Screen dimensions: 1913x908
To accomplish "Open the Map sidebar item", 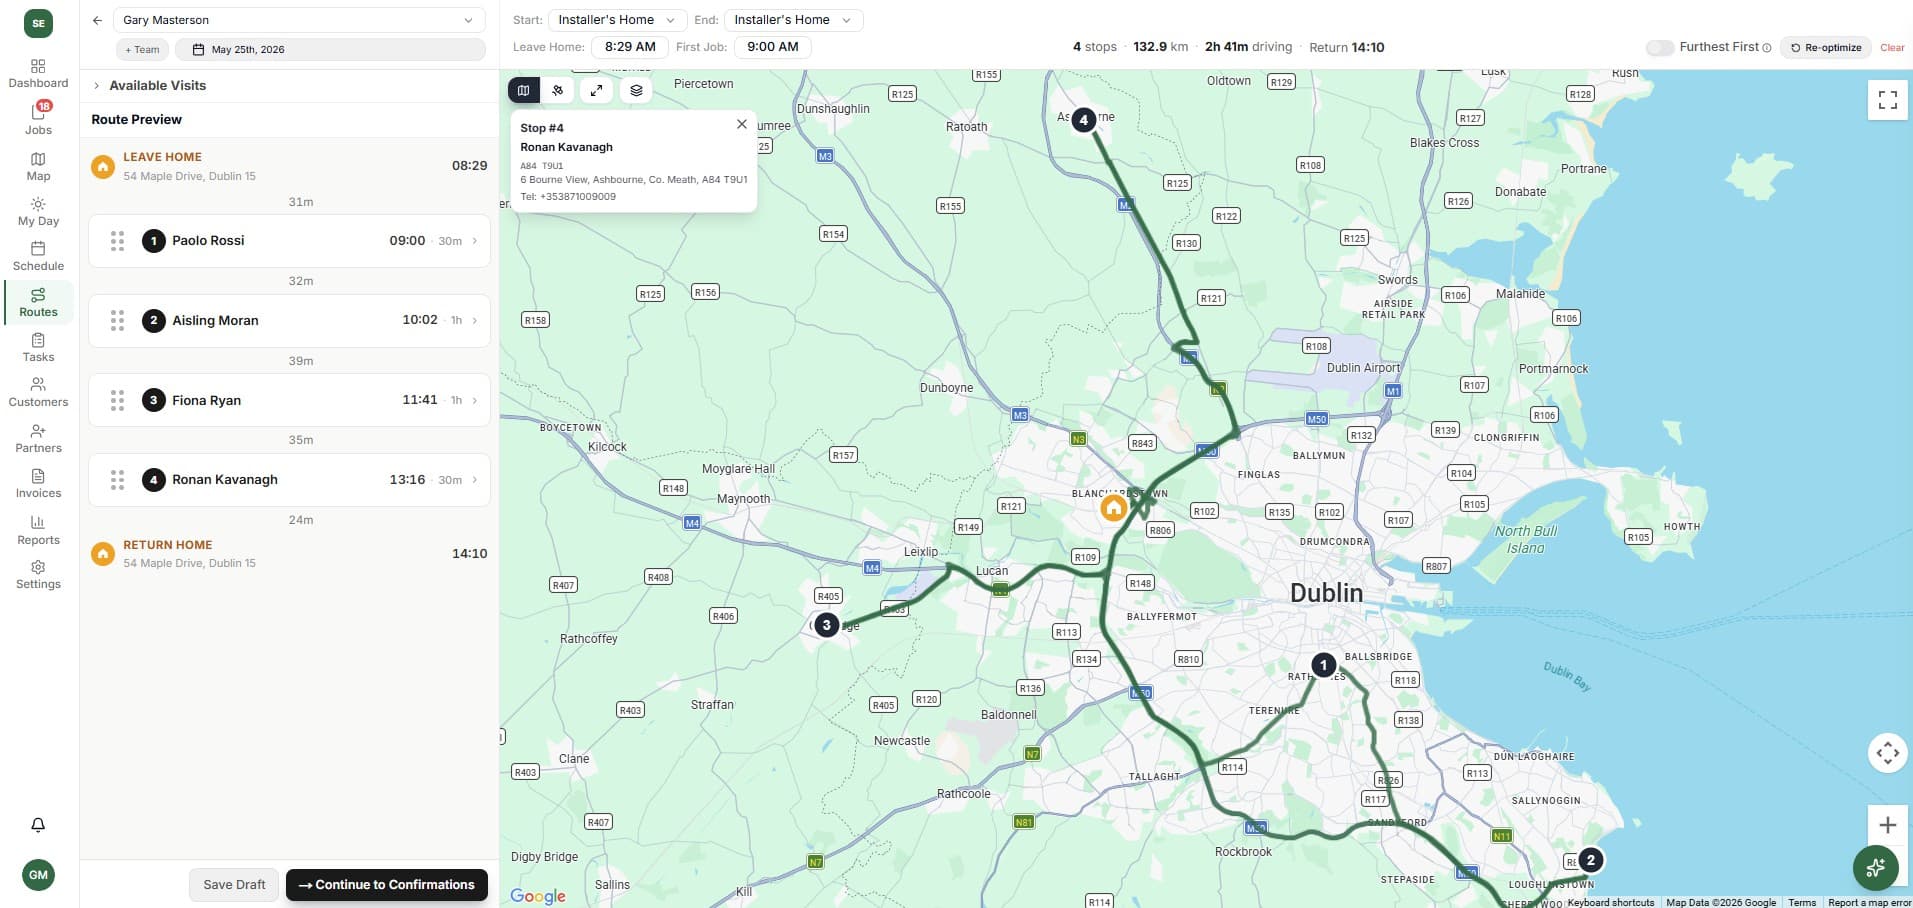I will [x=38, y=166].
